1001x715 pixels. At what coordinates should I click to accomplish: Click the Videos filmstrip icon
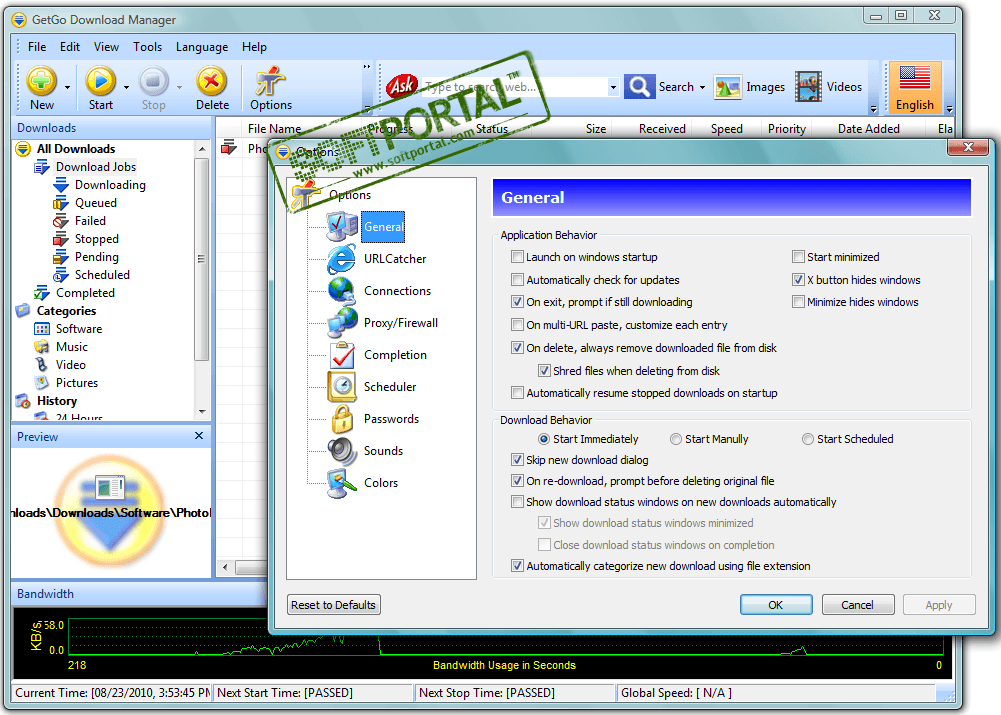[x=808, y=86]
